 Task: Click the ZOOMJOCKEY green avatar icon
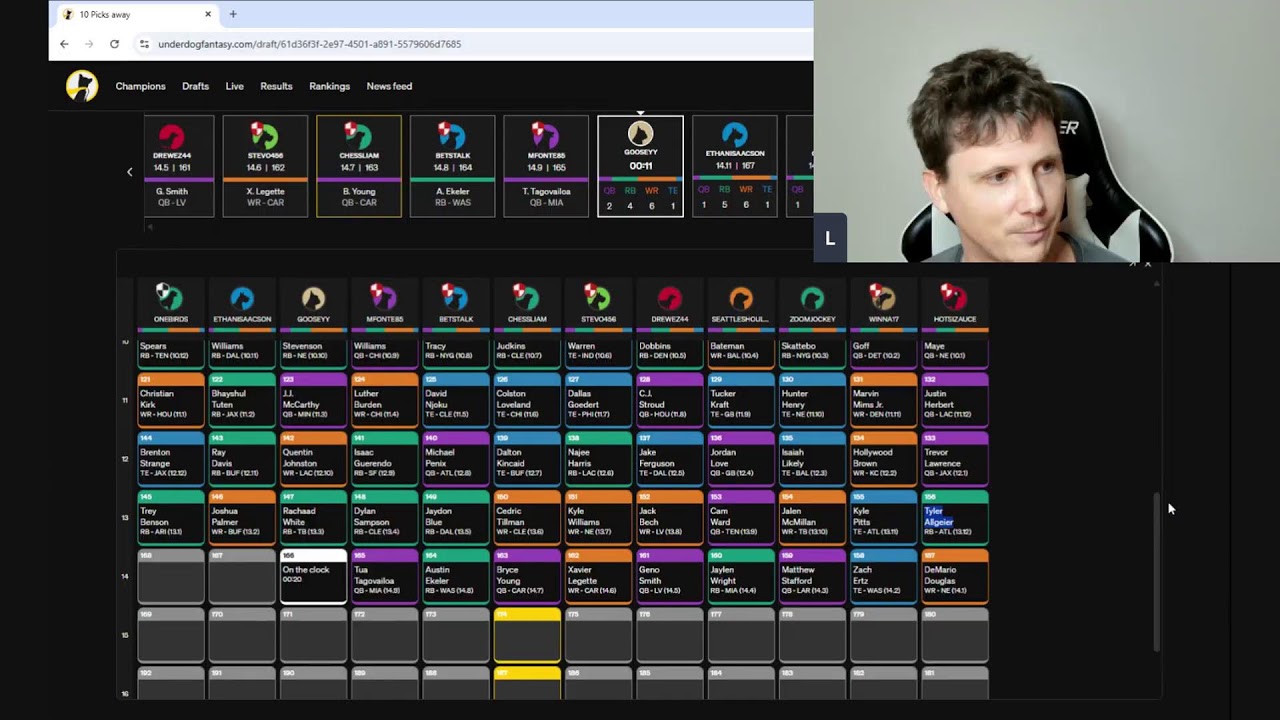tap(812, 298)
